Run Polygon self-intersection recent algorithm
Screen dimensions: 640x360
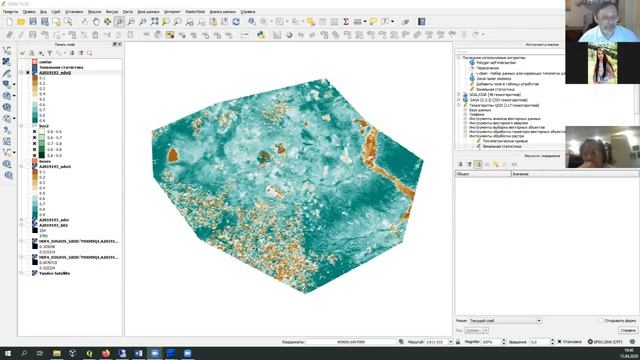[496, 63]
